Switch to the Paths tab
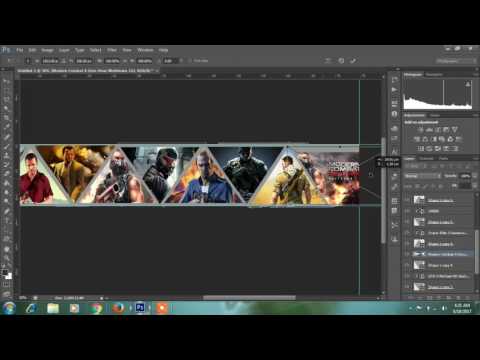 pos(443,158)
